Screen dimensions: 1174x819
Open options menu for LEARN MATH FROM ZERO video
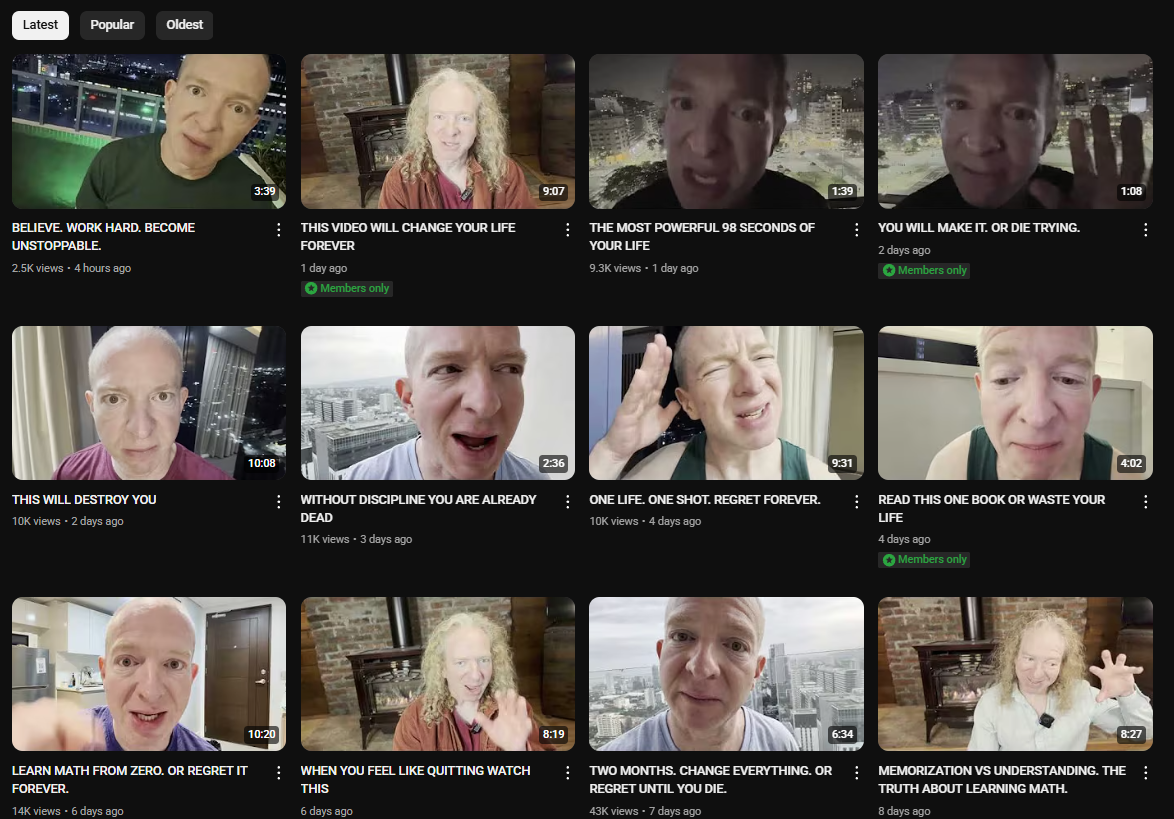[x=279, y=773]
